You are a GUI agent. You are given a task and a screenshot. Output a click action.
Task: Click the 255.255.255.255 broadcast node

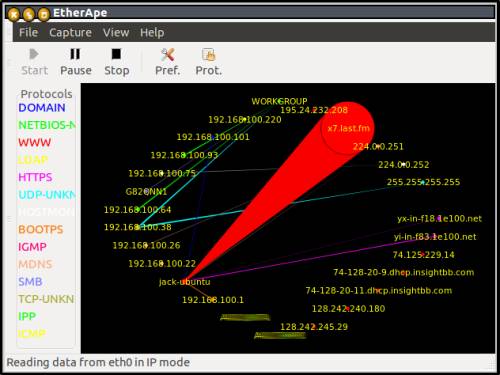click(x=423, y=182)
